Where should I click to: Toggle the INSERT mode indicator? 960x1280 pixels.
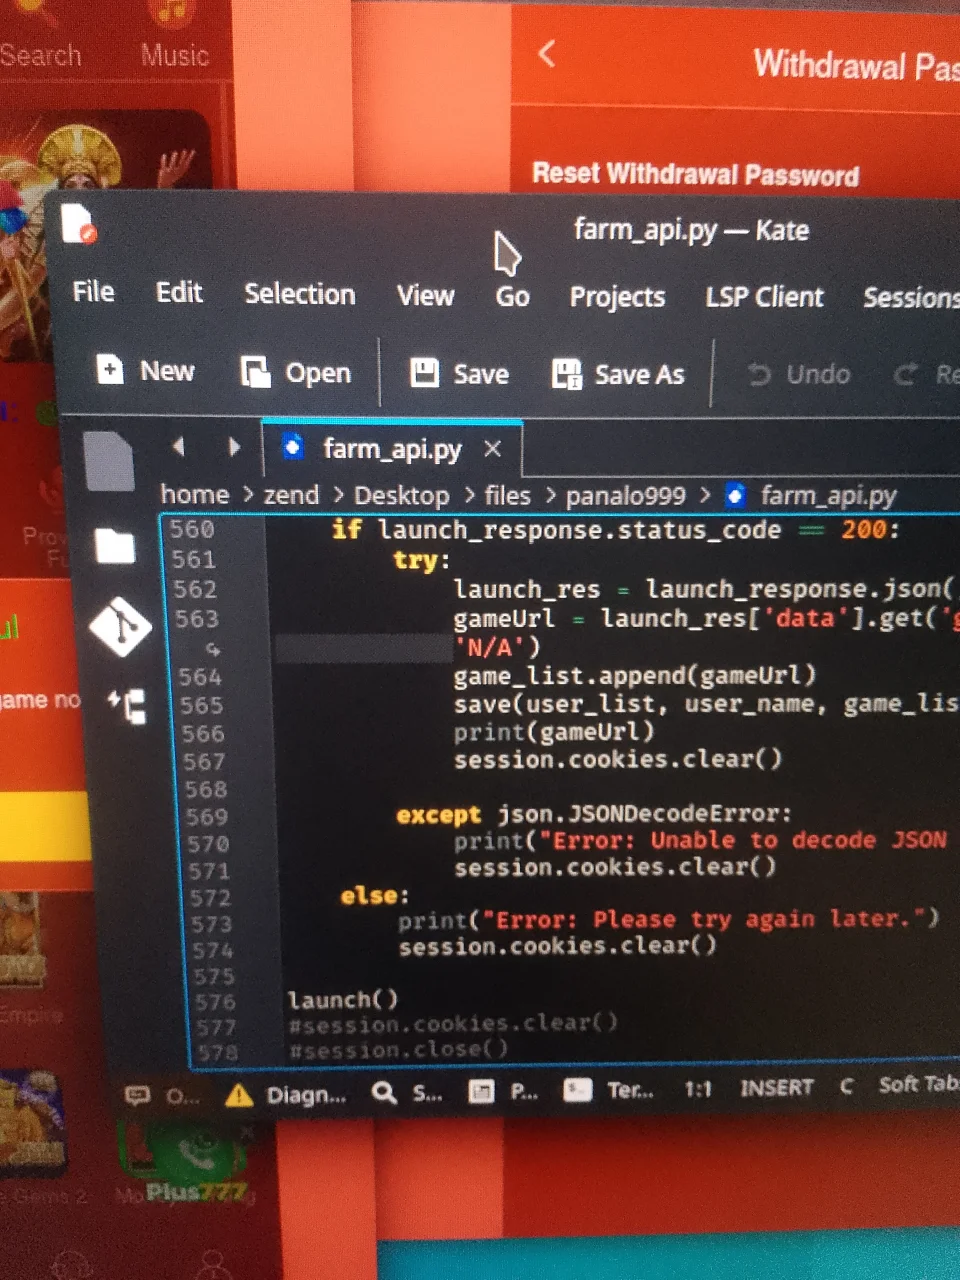click(x=776, y=1087)
